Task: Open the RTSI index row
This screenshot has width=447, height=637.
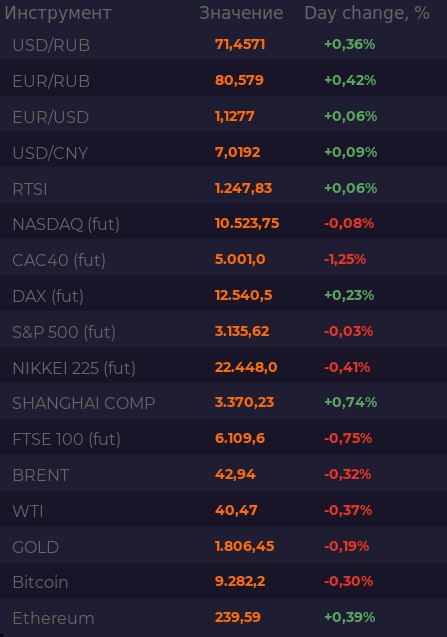Action: [224, 188]
